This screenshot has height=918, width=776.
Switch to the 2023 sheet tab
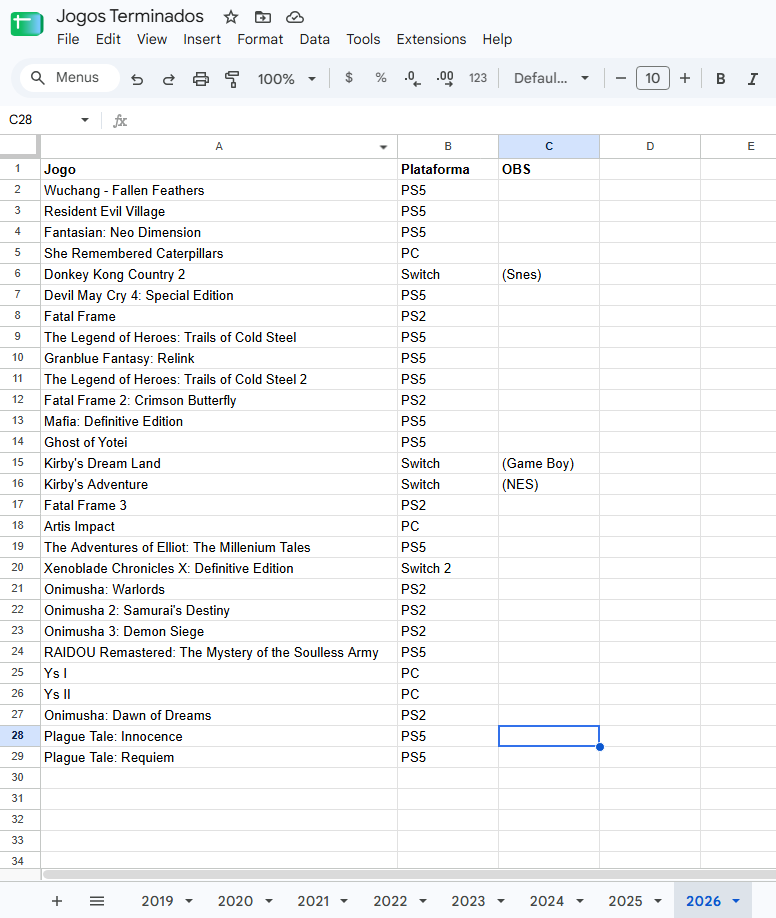click(x=468, y=901)
